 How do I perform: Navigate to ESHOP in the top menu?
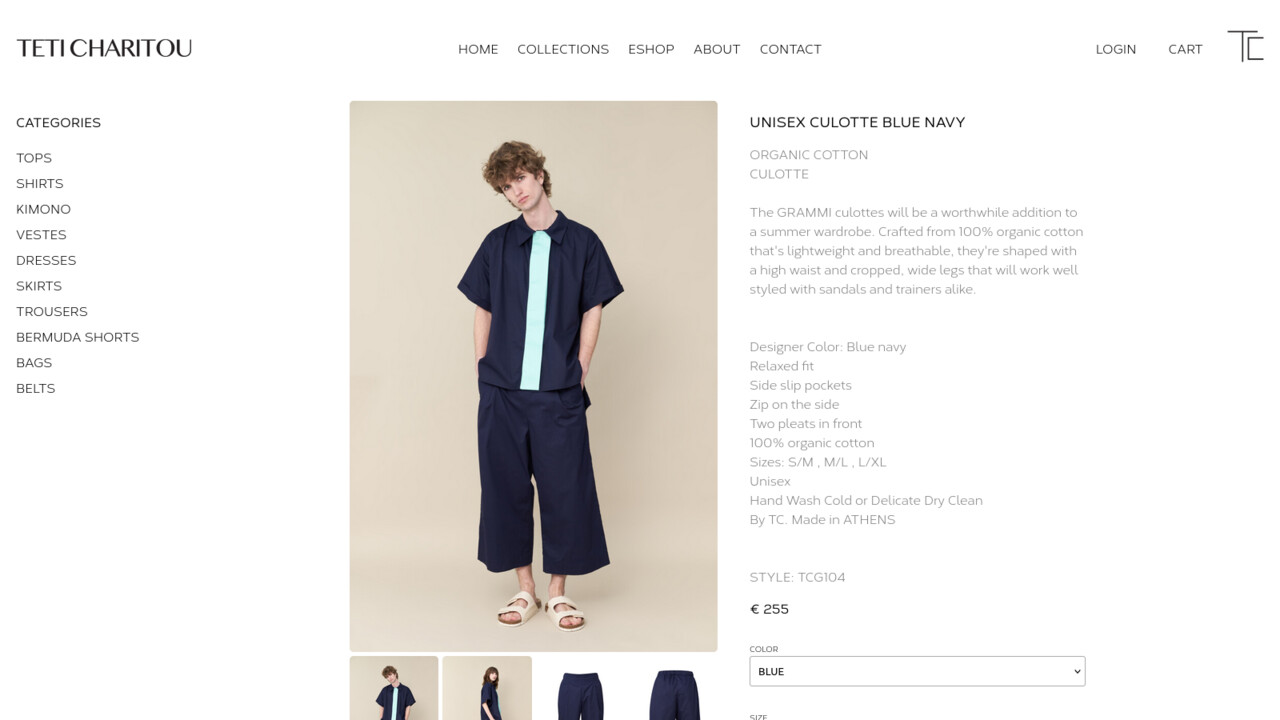pyautogui.click(x=651, y=49)
